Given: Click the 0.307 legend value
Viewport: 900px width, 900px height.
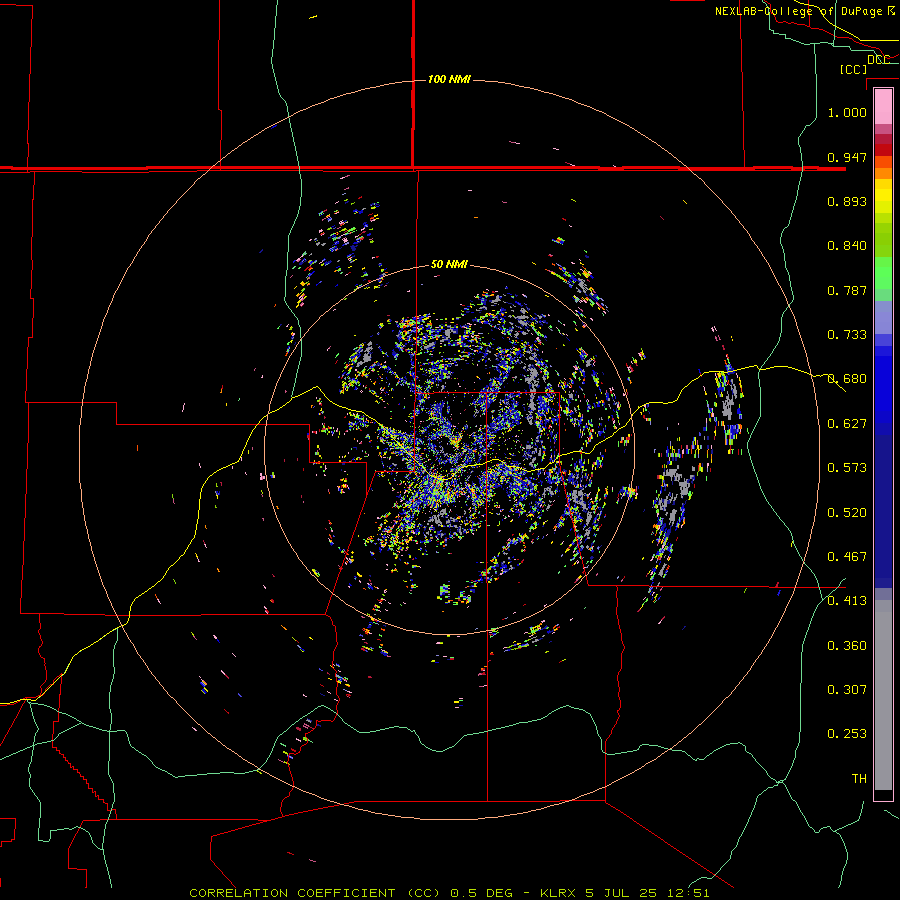Looking at the screenshot, I should coord(847,690).
